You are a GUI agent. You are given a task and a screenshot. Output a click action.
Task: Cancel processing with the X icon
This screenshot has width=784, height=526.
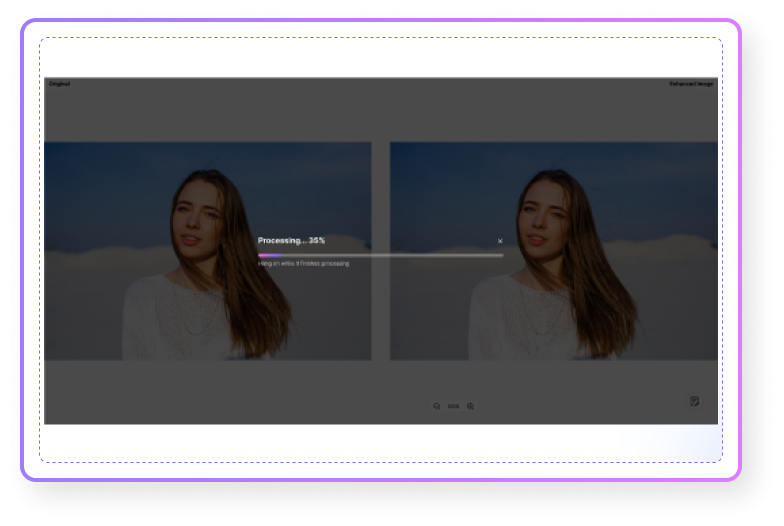pyautogui.click(x=500, y=241)
